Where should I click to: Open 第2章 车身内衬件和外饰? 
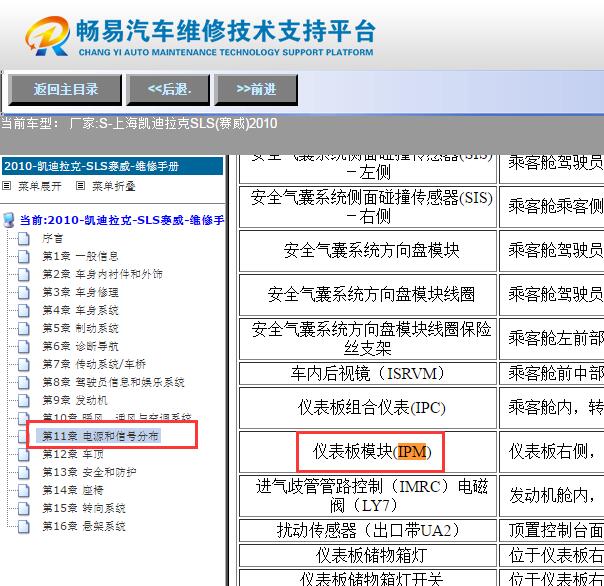102,274
